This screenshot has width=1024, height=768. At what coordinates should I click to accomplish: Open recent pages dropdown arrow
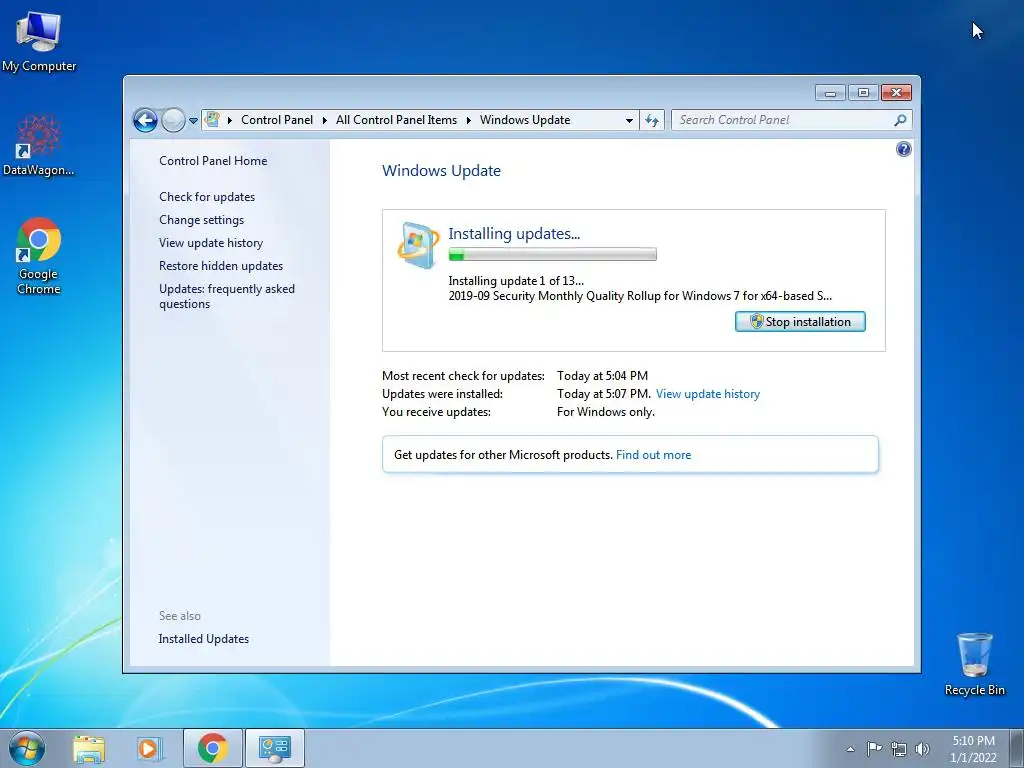coord(193,121)
